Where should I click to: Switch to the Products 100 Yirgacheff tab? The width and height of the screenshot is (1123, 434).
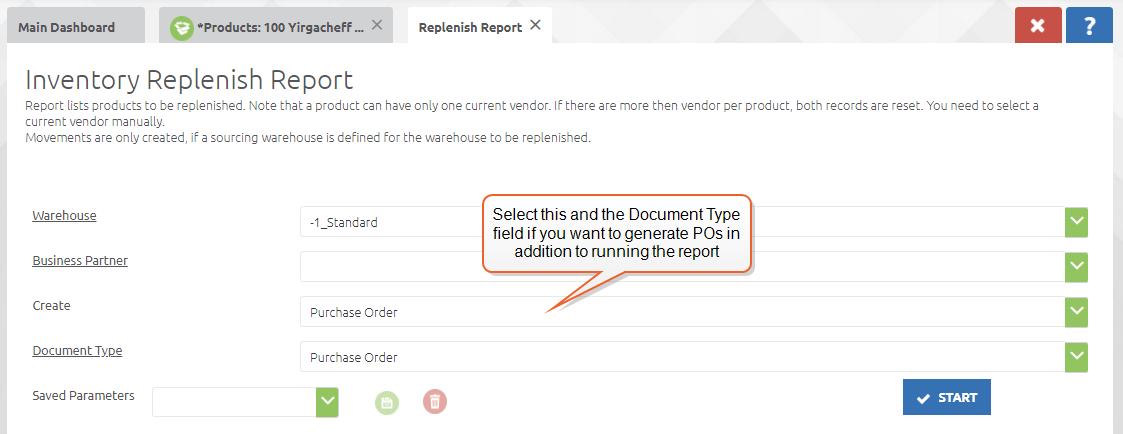coord(280,27)
